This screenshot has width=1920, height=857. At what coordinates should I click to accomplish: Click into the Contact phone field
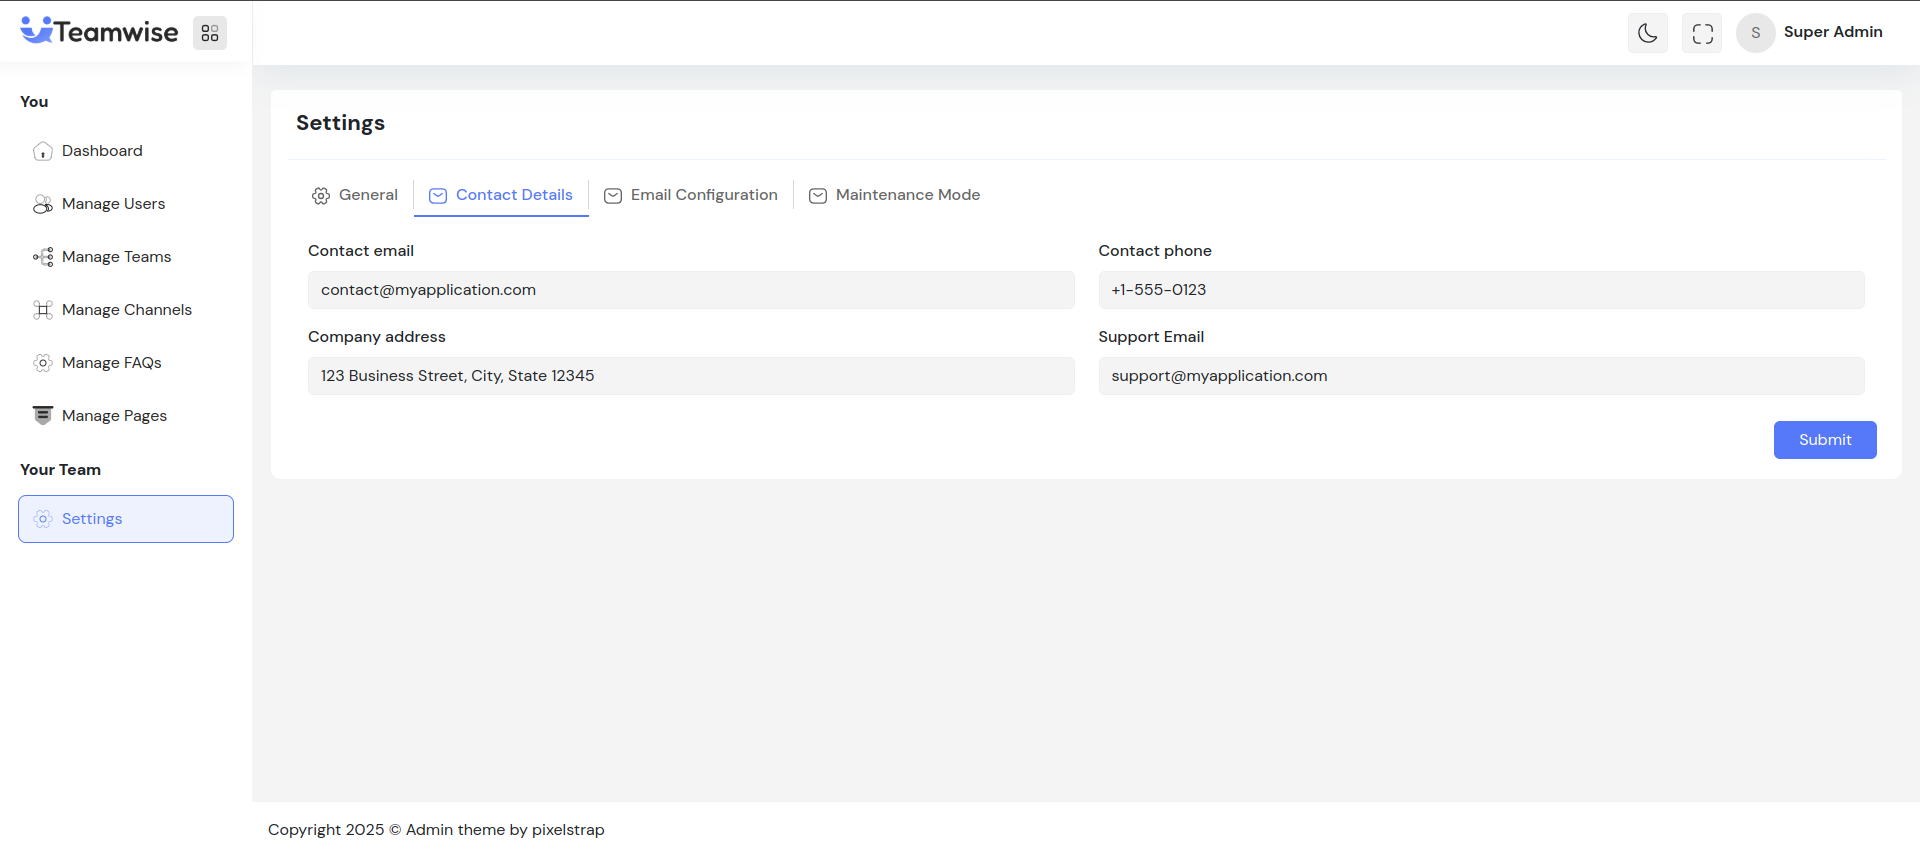pos(1481,290)
